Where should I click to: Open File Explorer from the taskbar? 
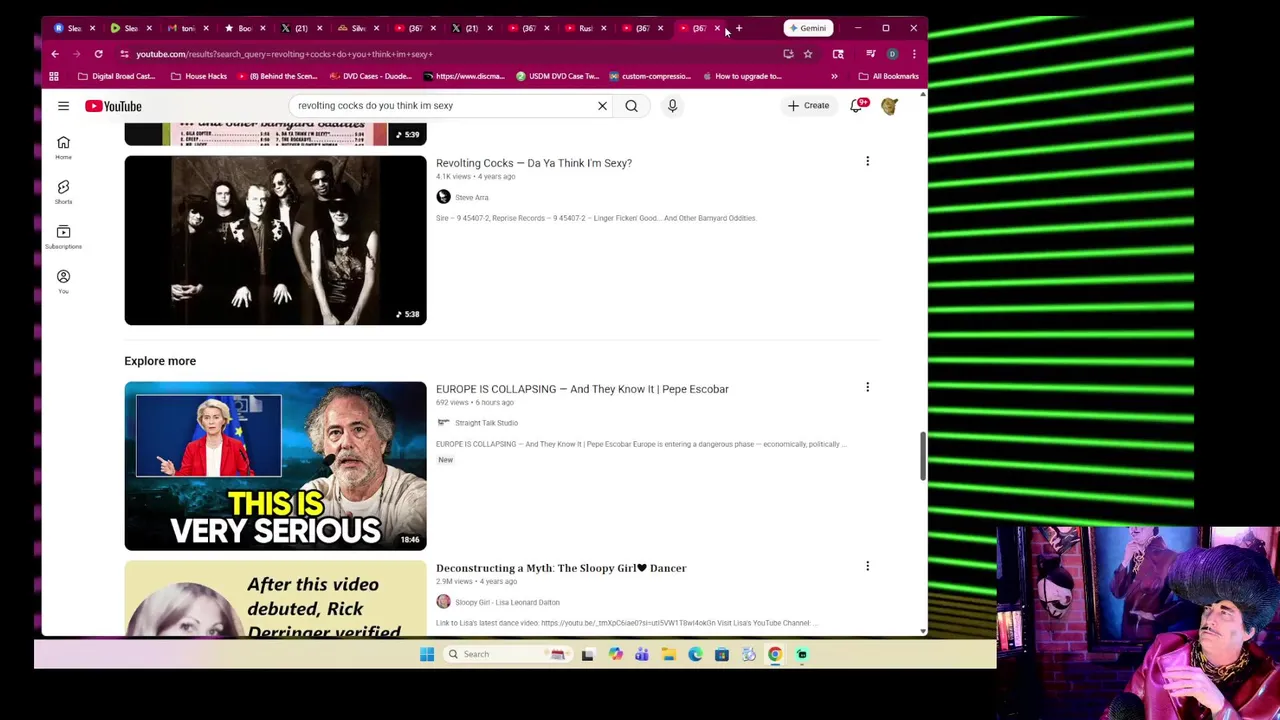pos(668,654)
